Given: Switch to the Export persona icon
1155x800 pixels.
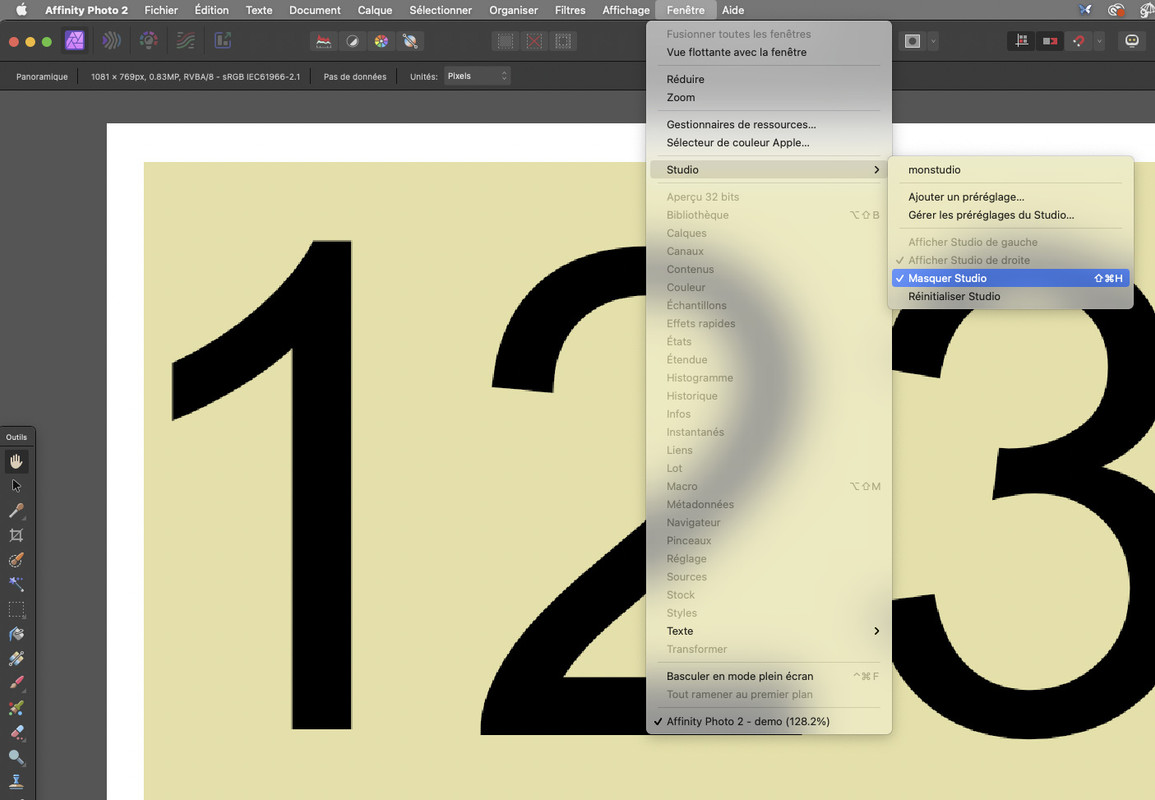Looking at the screenshot, I should pos(222,41).
